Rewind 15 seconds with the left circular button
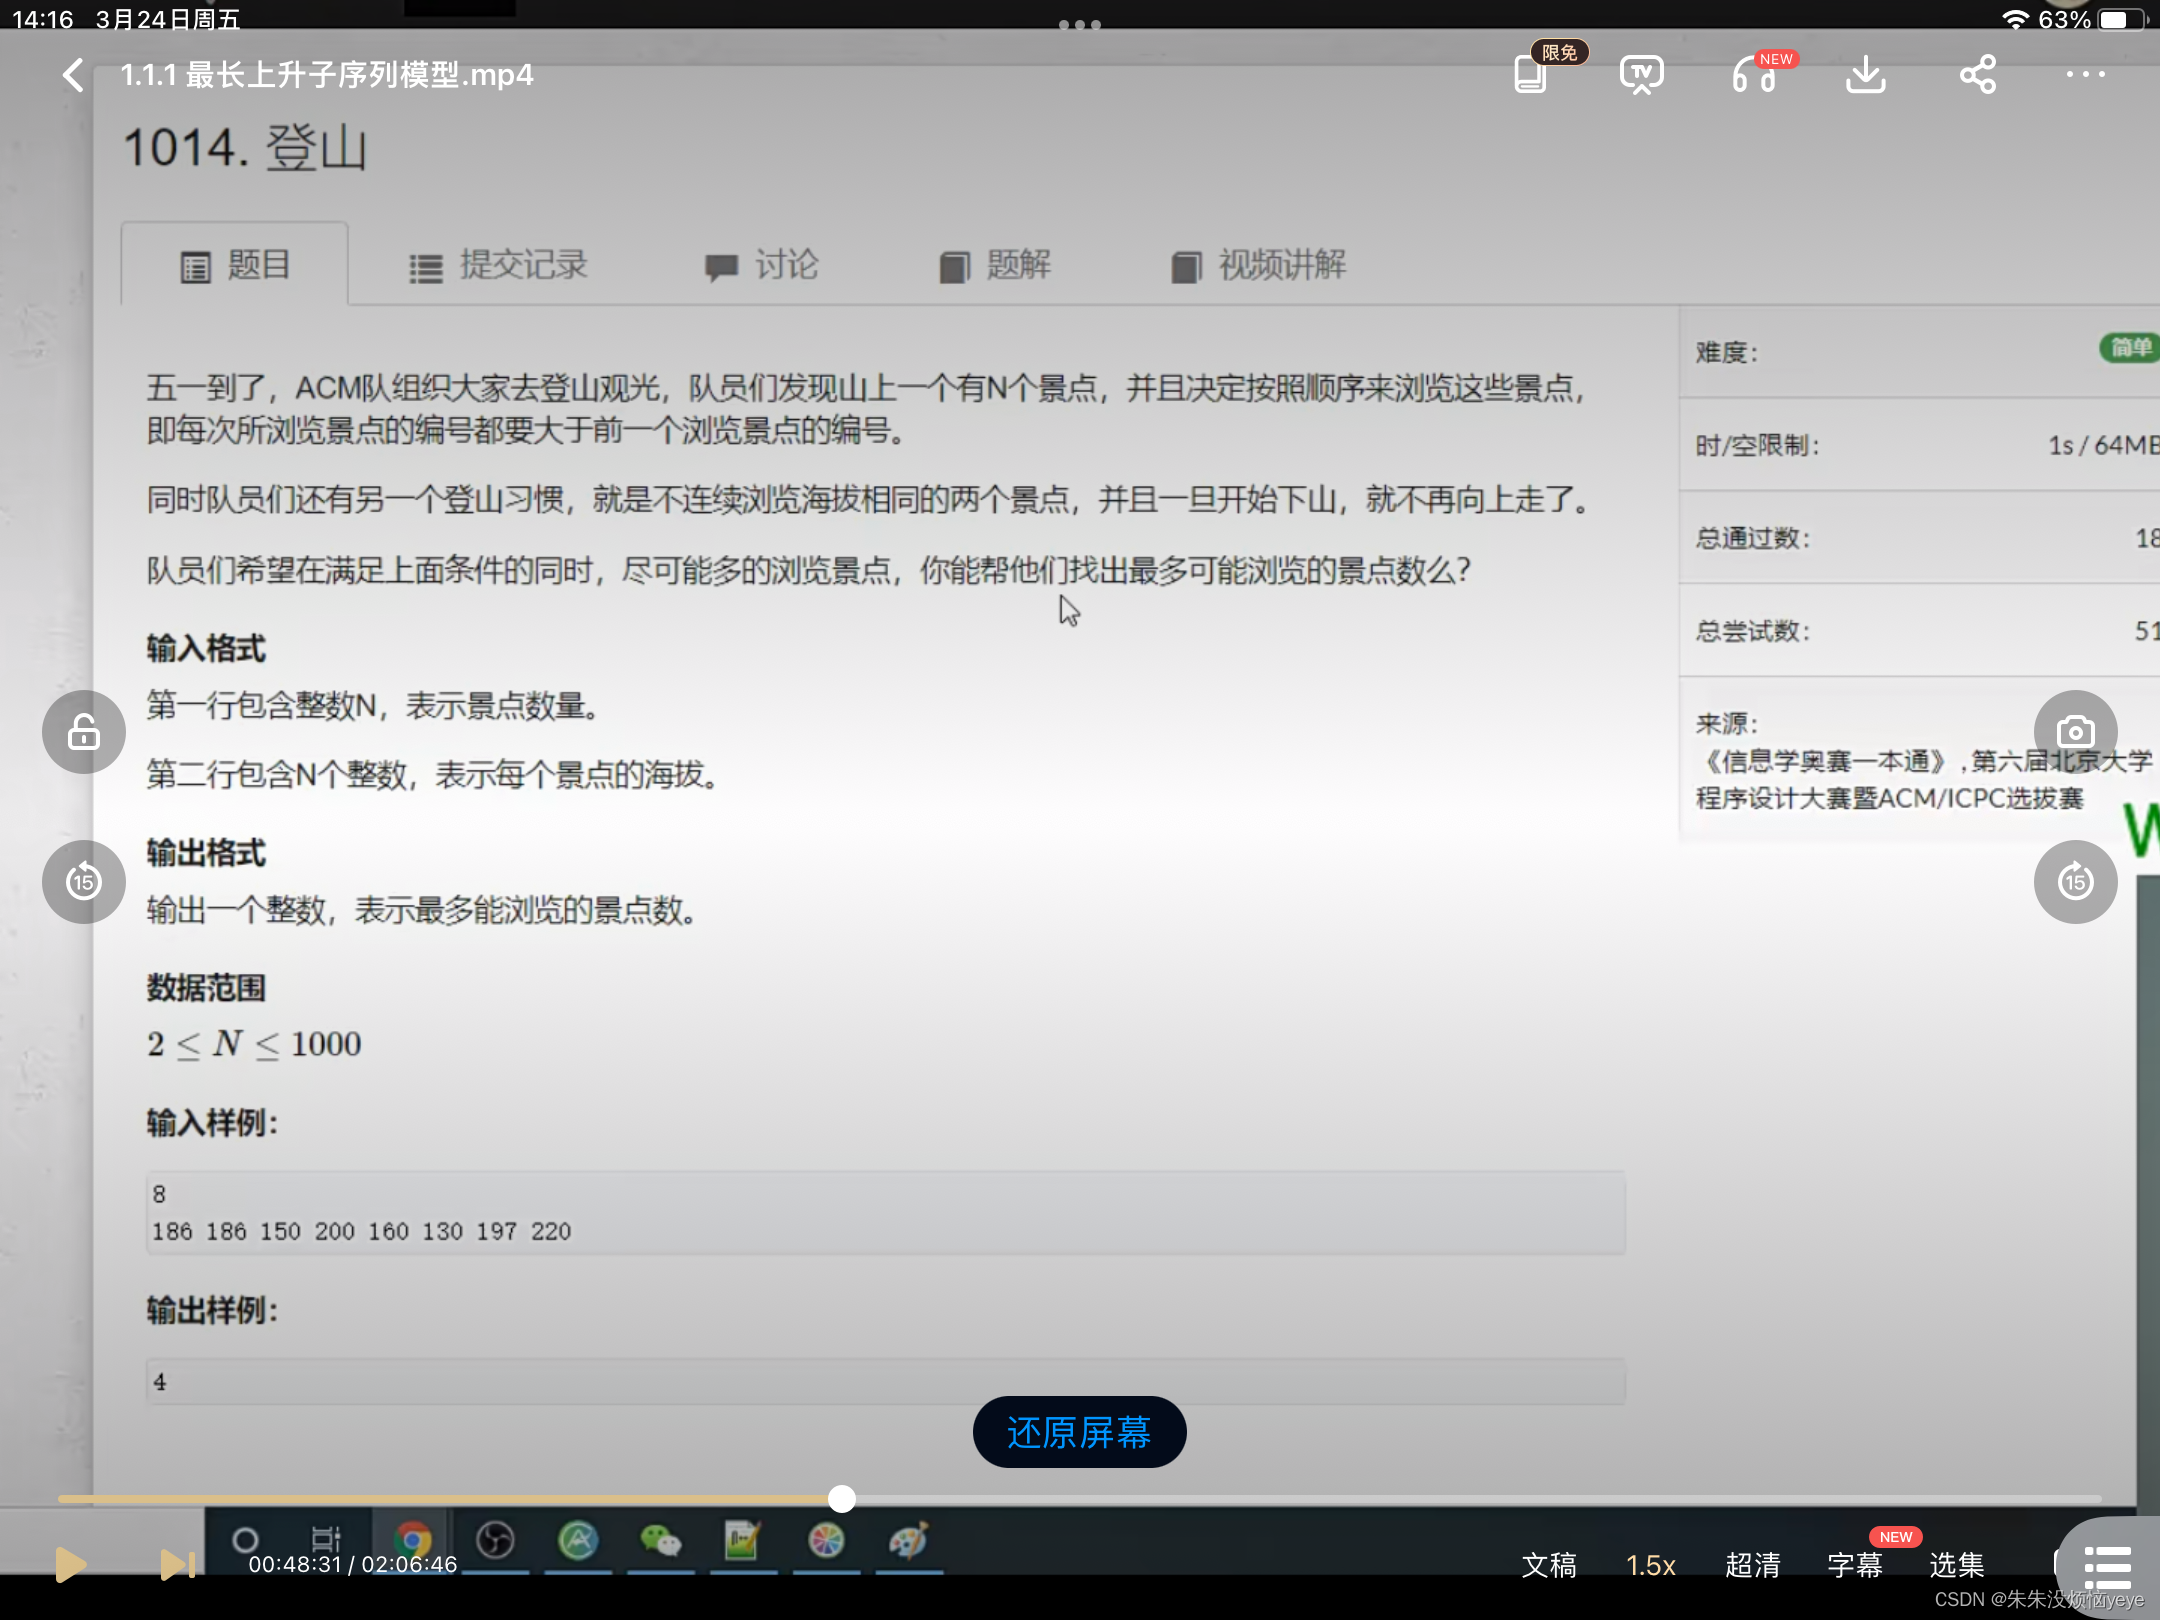The height and width of the screenshot is (1620, 2160). 84,882
